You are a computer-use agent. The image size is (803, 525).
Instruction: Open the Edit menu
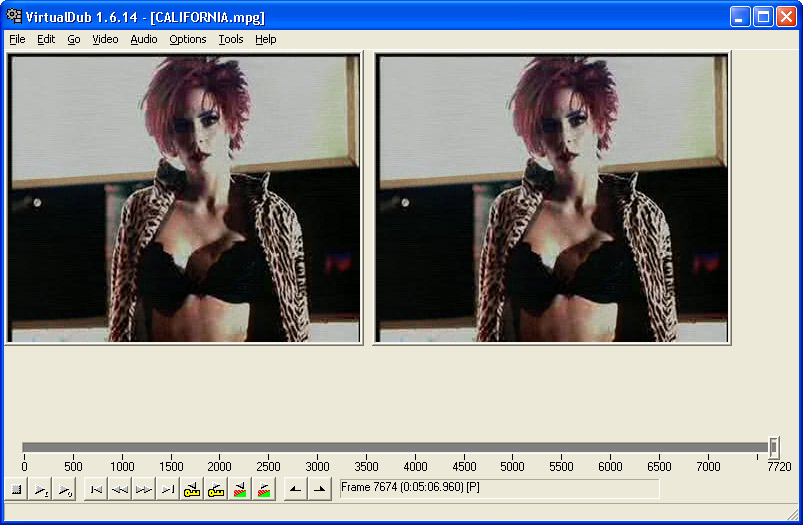coord(46,39)
